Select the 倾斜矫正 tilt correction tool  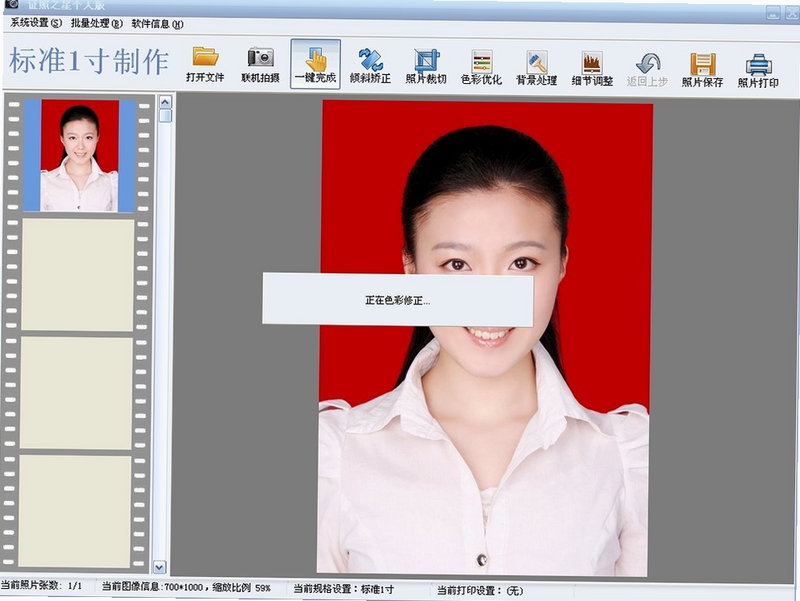point(370,66)
